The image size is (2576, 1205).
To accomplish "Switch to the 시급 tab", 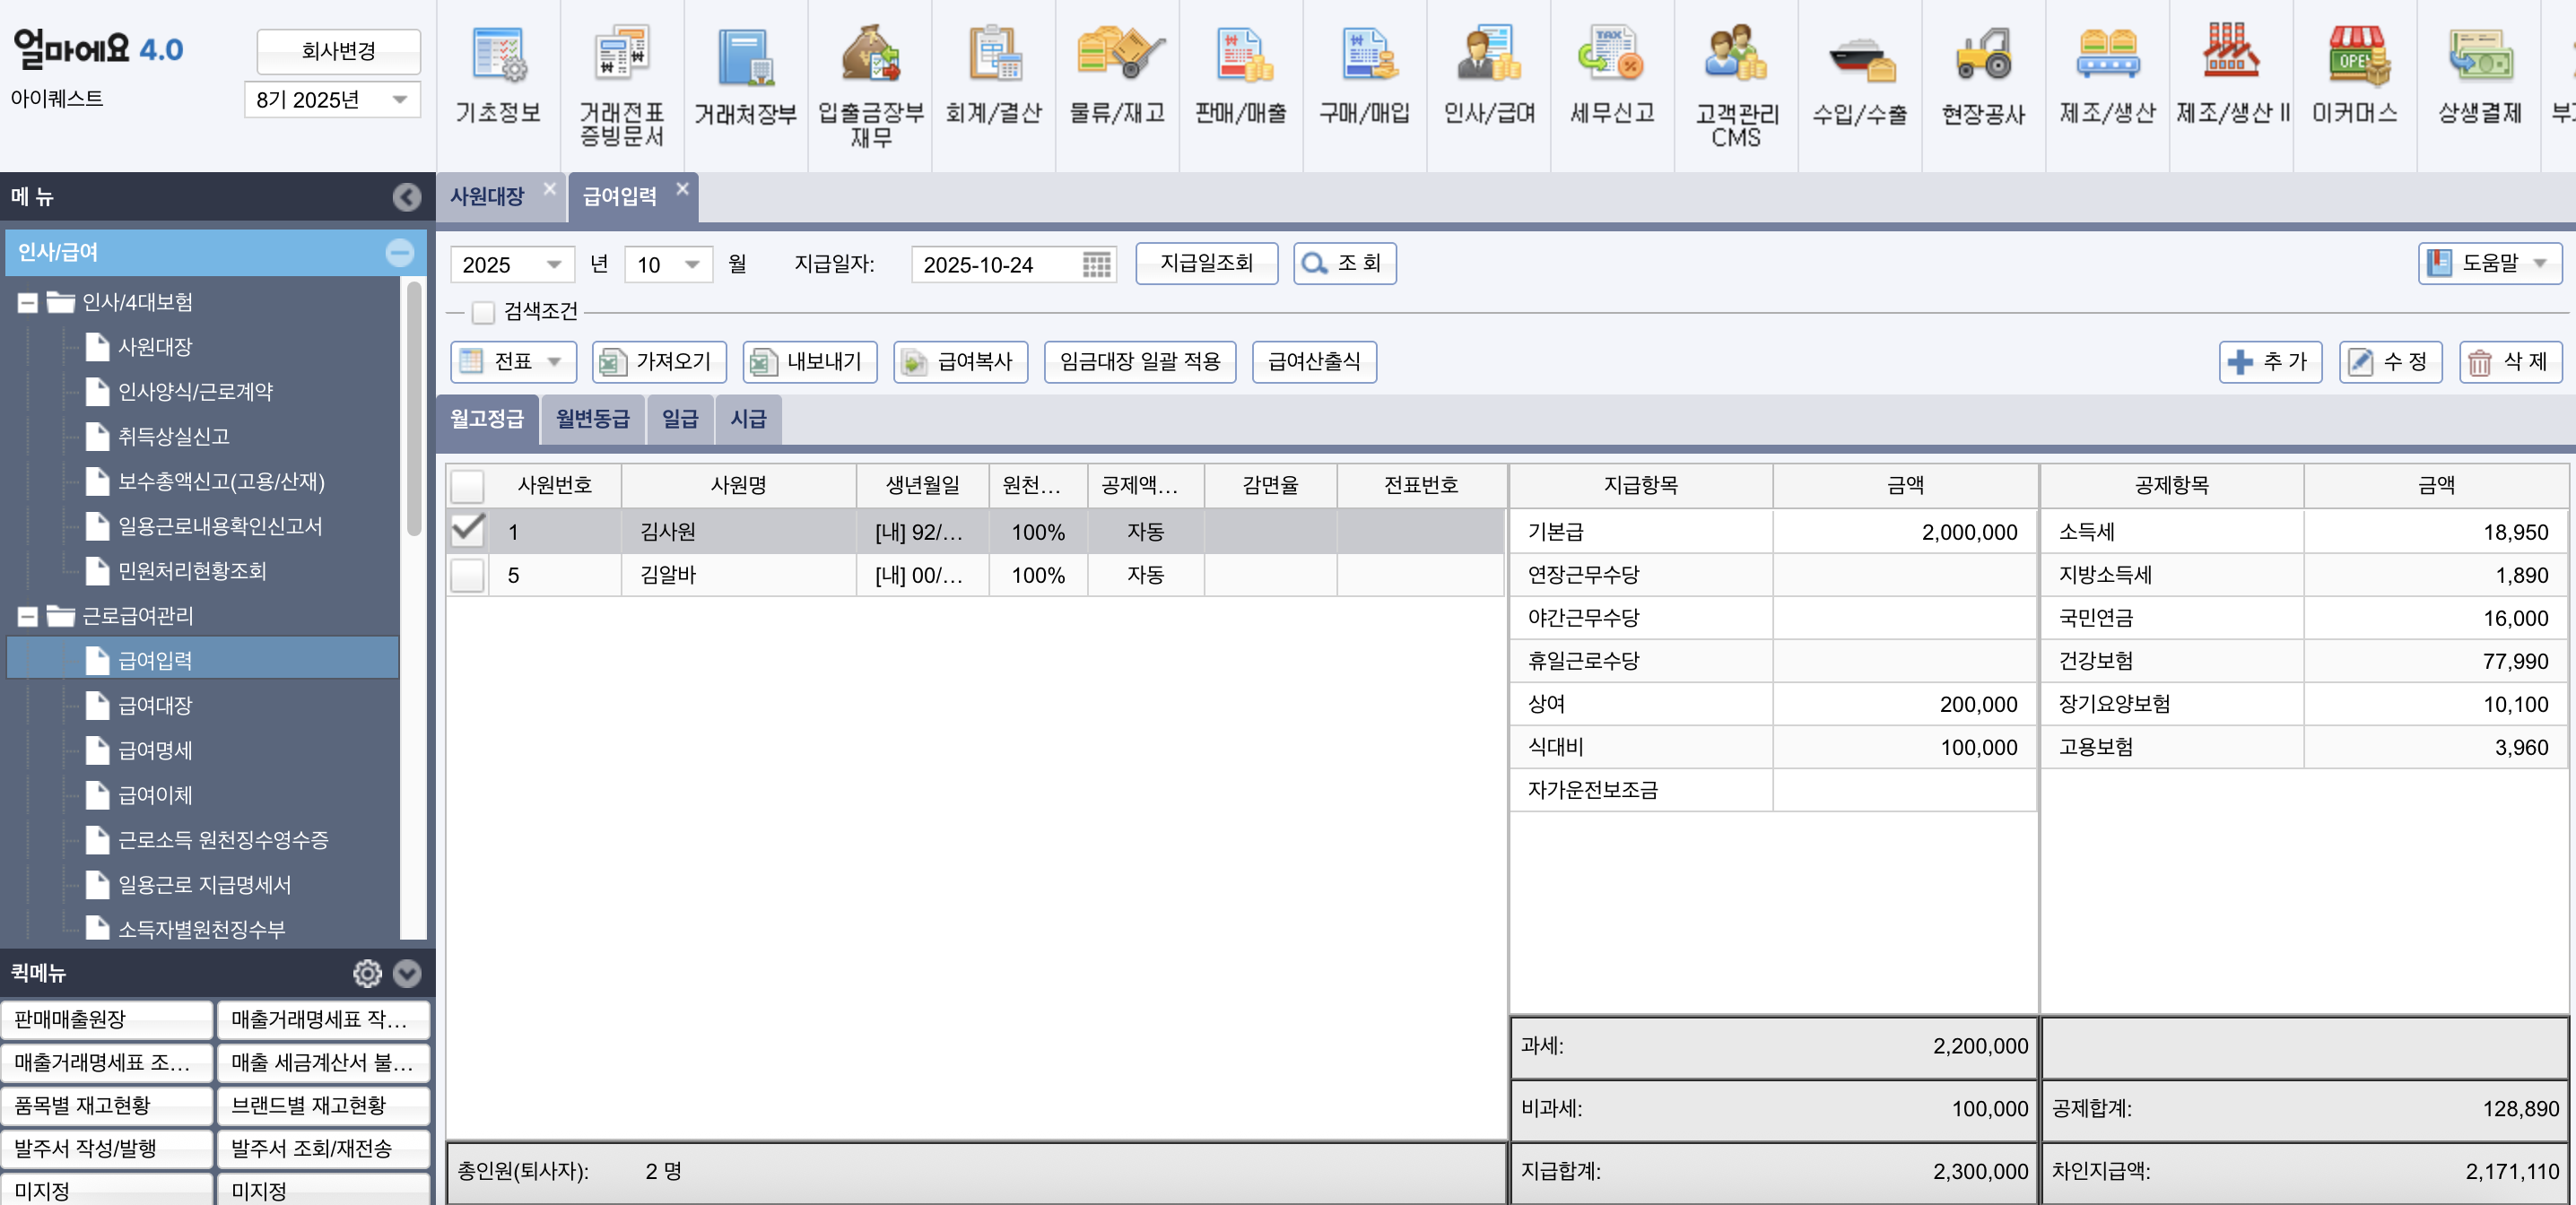I will [748, 419].
